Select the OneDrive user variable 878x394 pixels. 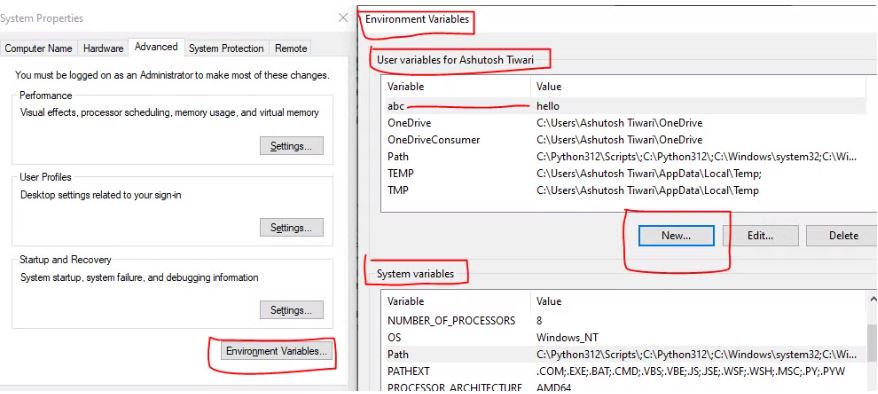click(624, 123)
